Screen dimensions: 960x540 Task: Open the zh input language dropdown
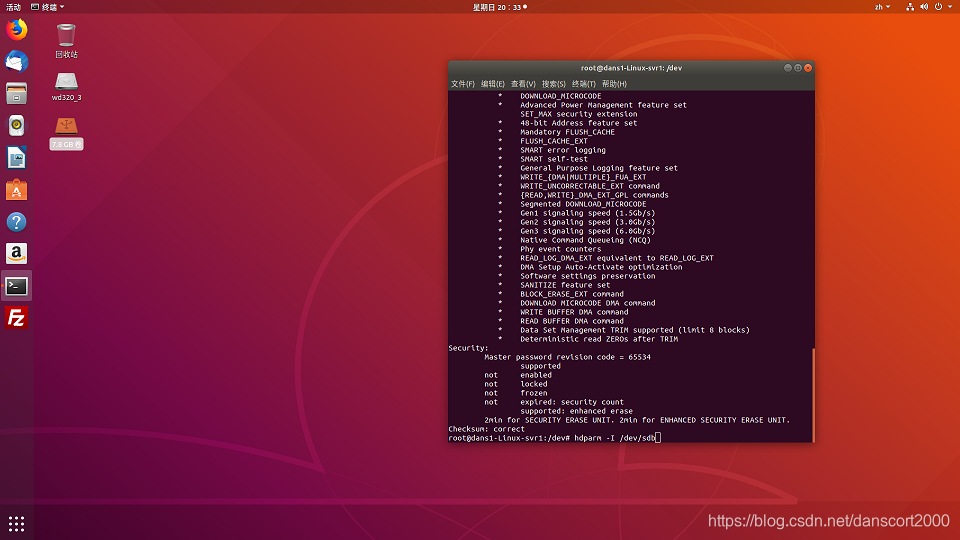pos(882,7)
